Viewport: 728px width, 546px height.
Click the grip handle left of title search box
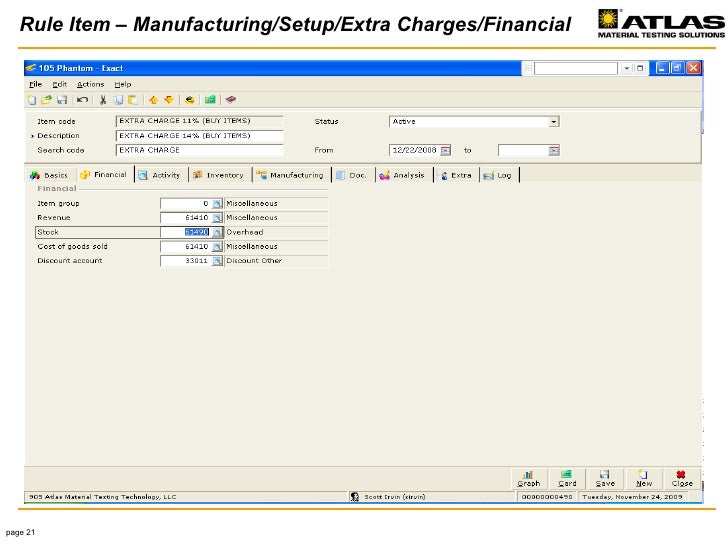coord(528,69)
